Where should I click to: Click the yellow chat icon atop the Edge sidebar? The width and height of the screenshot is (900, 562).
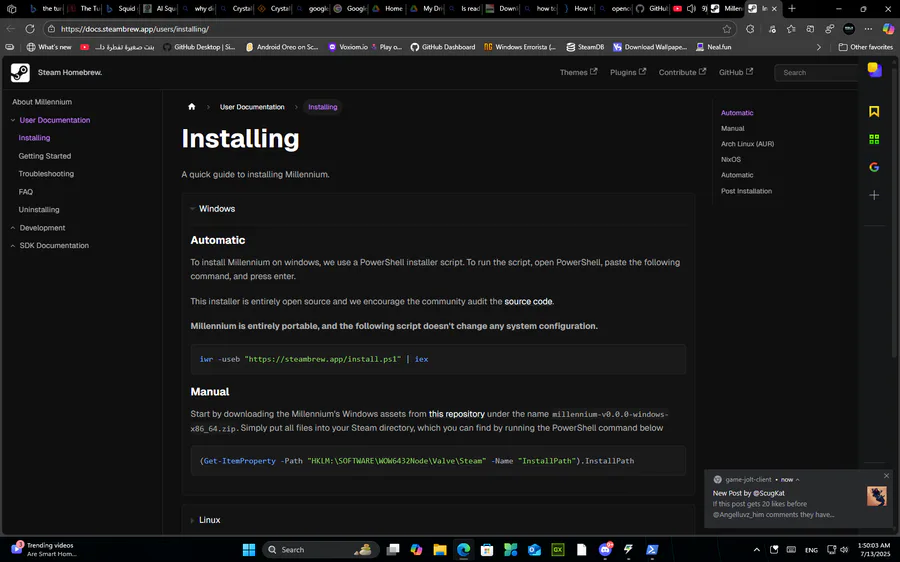[x=874, y=70]
